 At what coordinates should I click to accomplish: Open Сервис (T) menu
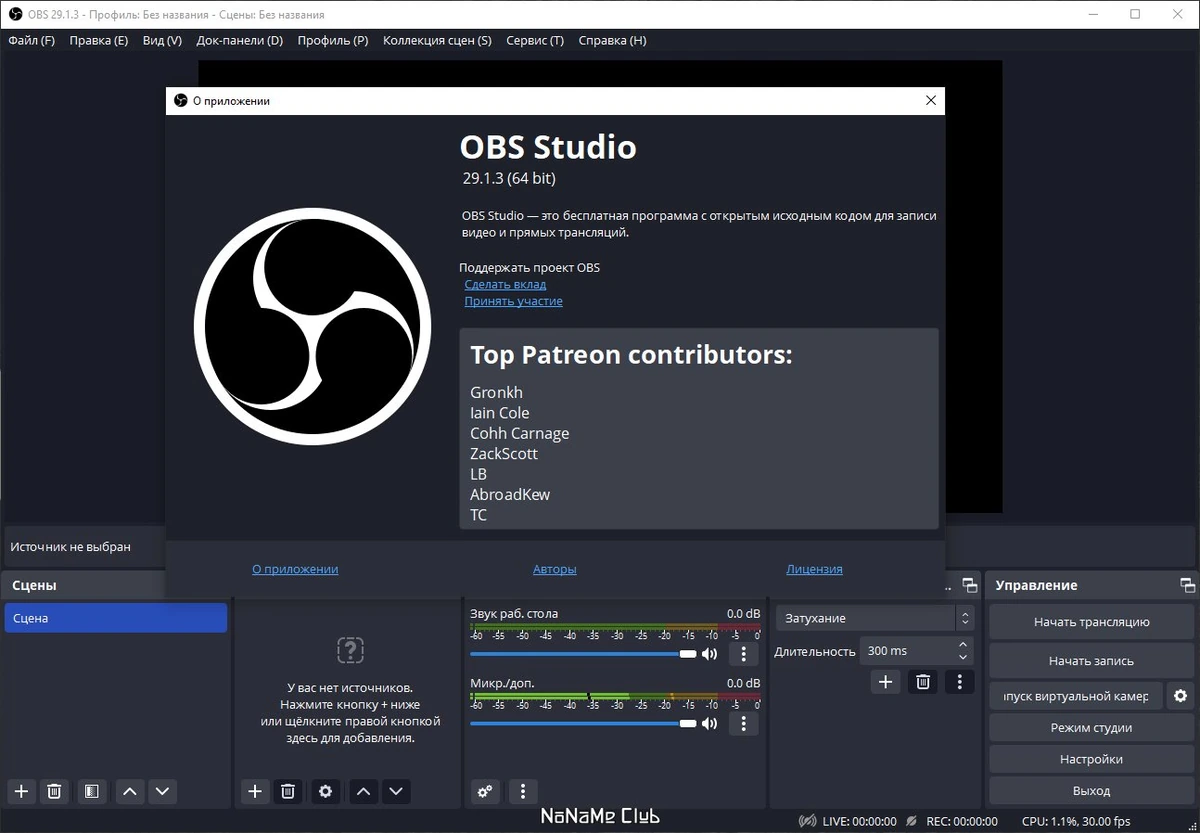coord(535,40)
